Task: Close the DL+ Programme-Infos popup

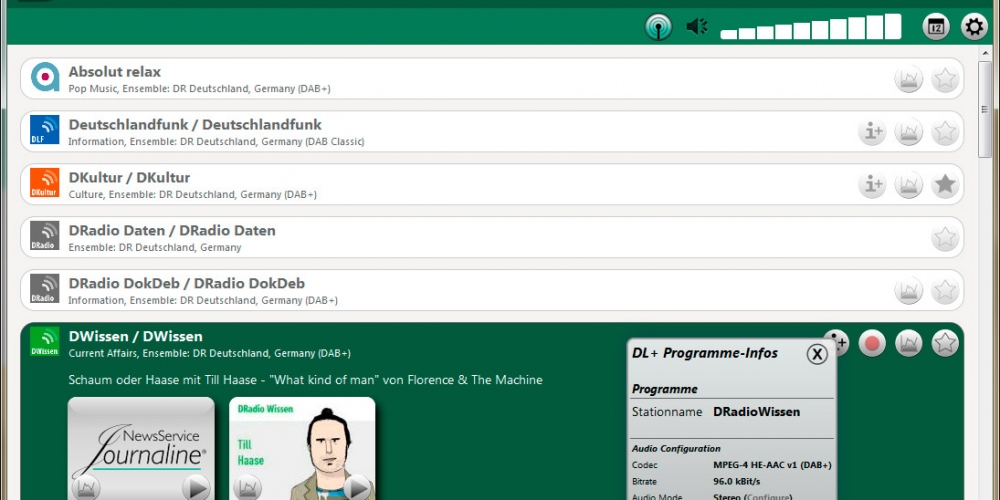Action: point(817,354)
